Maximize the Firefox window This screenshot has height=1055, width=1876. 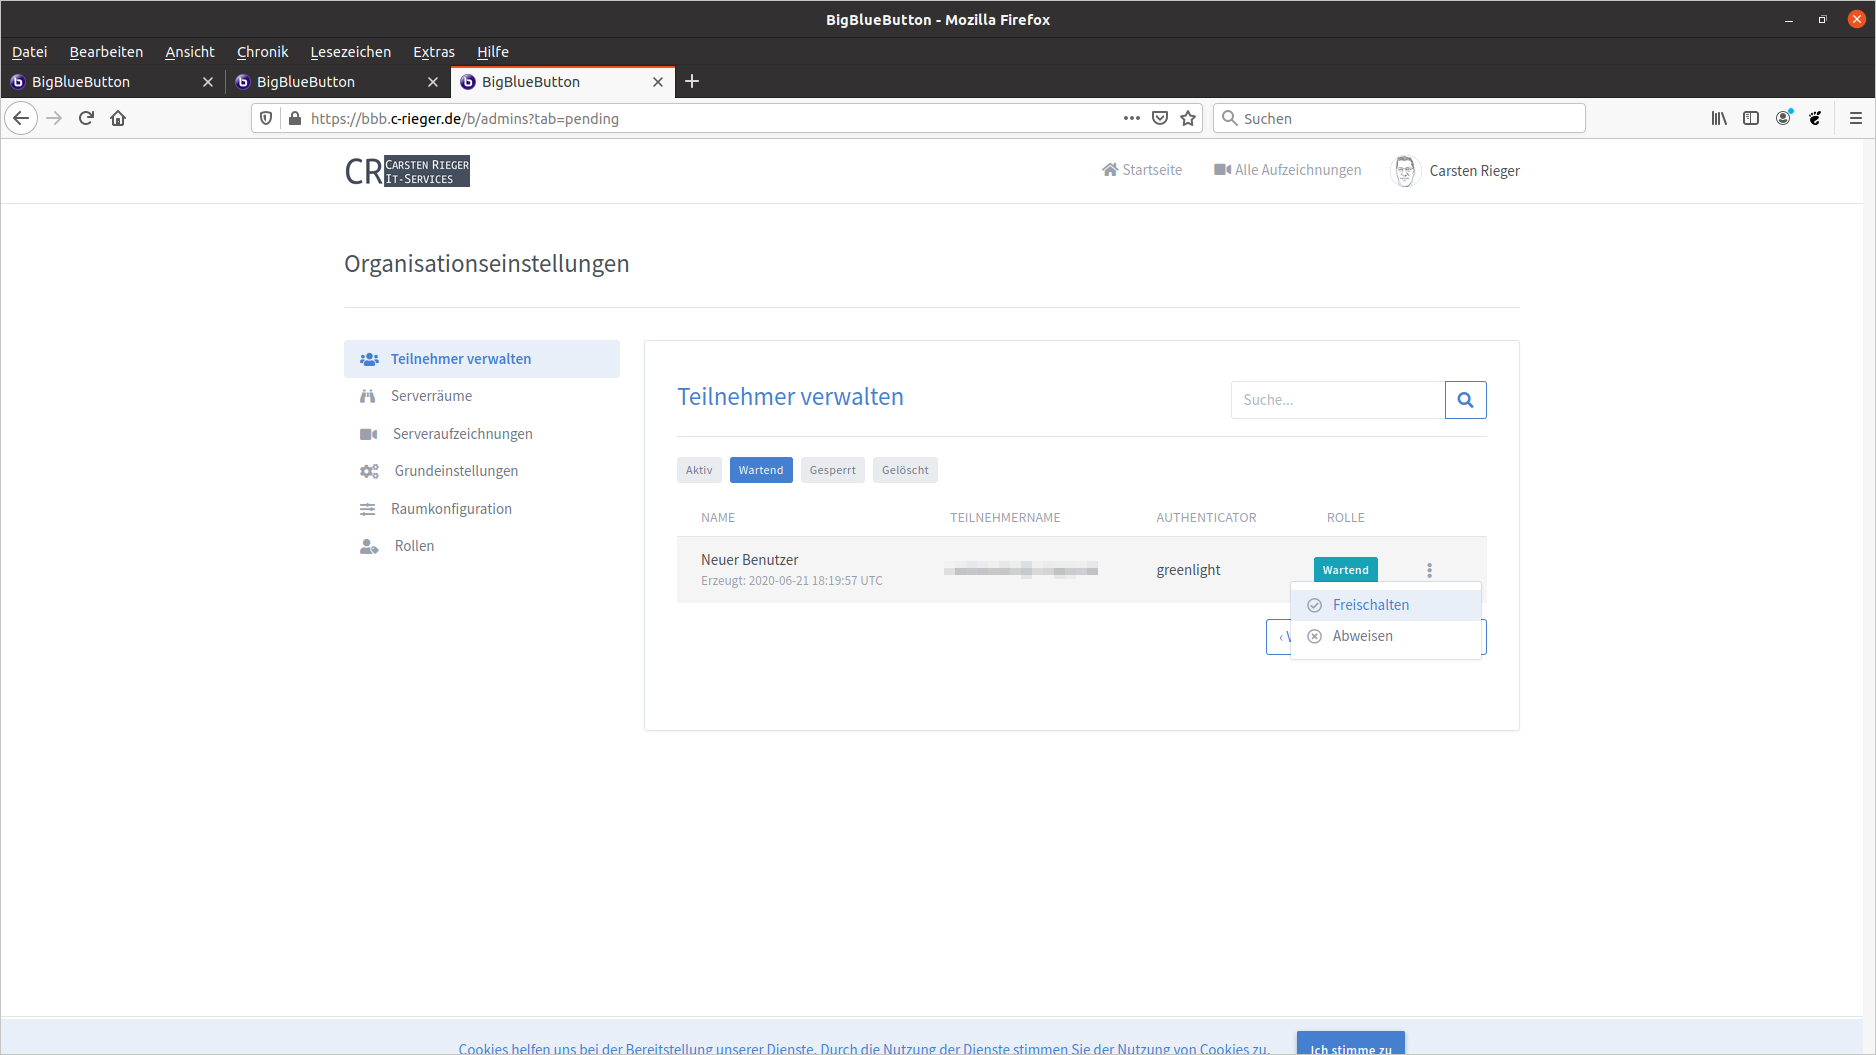tap(1823, 20)
